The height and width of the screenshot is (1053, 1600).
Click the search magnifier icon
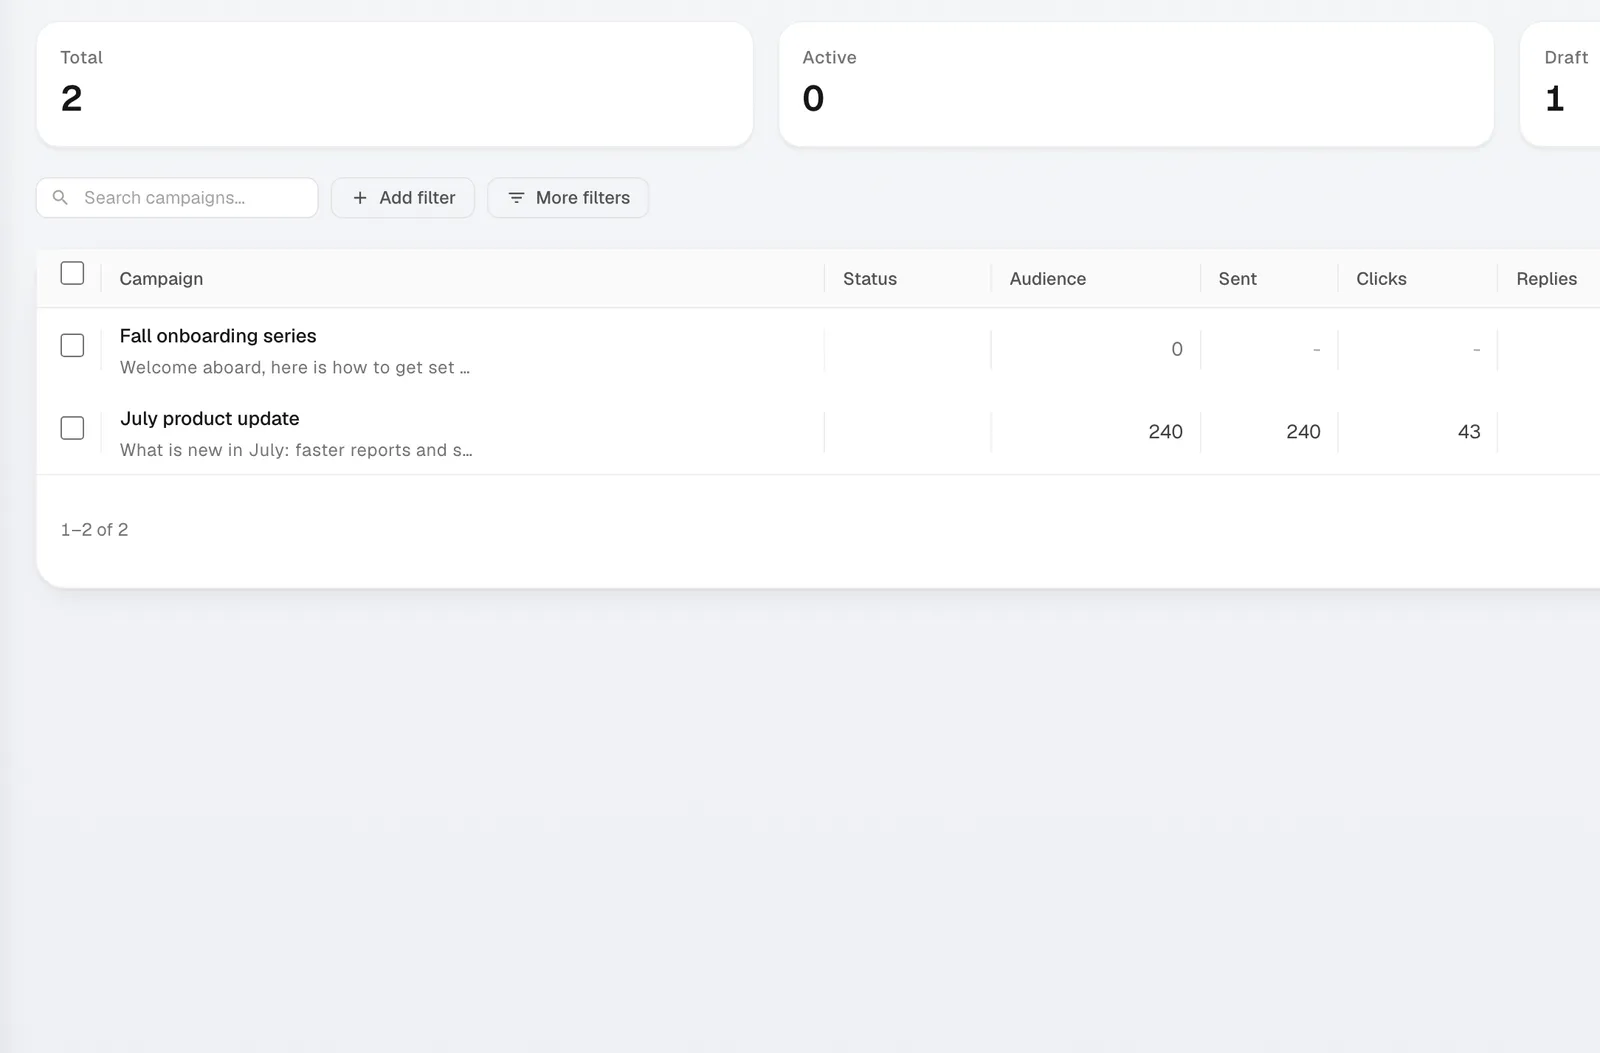(60, 198)
